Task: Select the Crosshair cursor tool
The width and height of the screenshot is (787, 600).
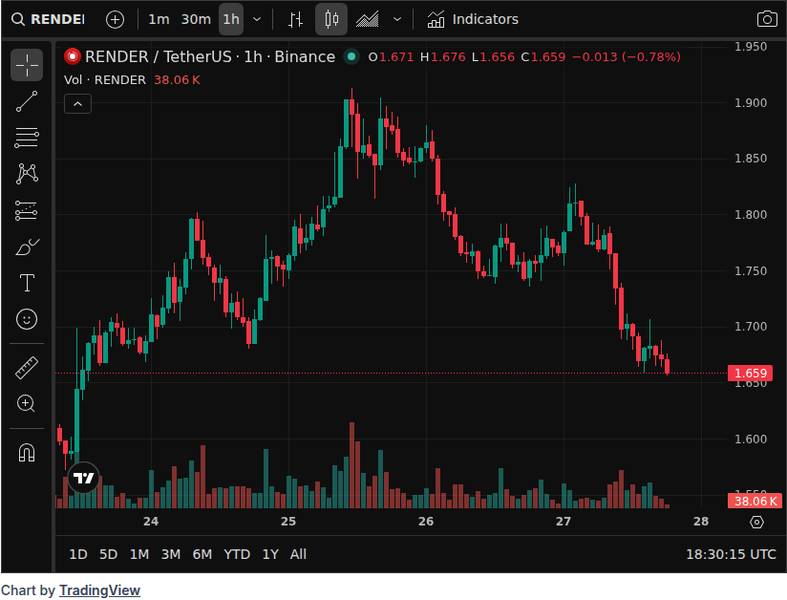Action: click(27, 65)
